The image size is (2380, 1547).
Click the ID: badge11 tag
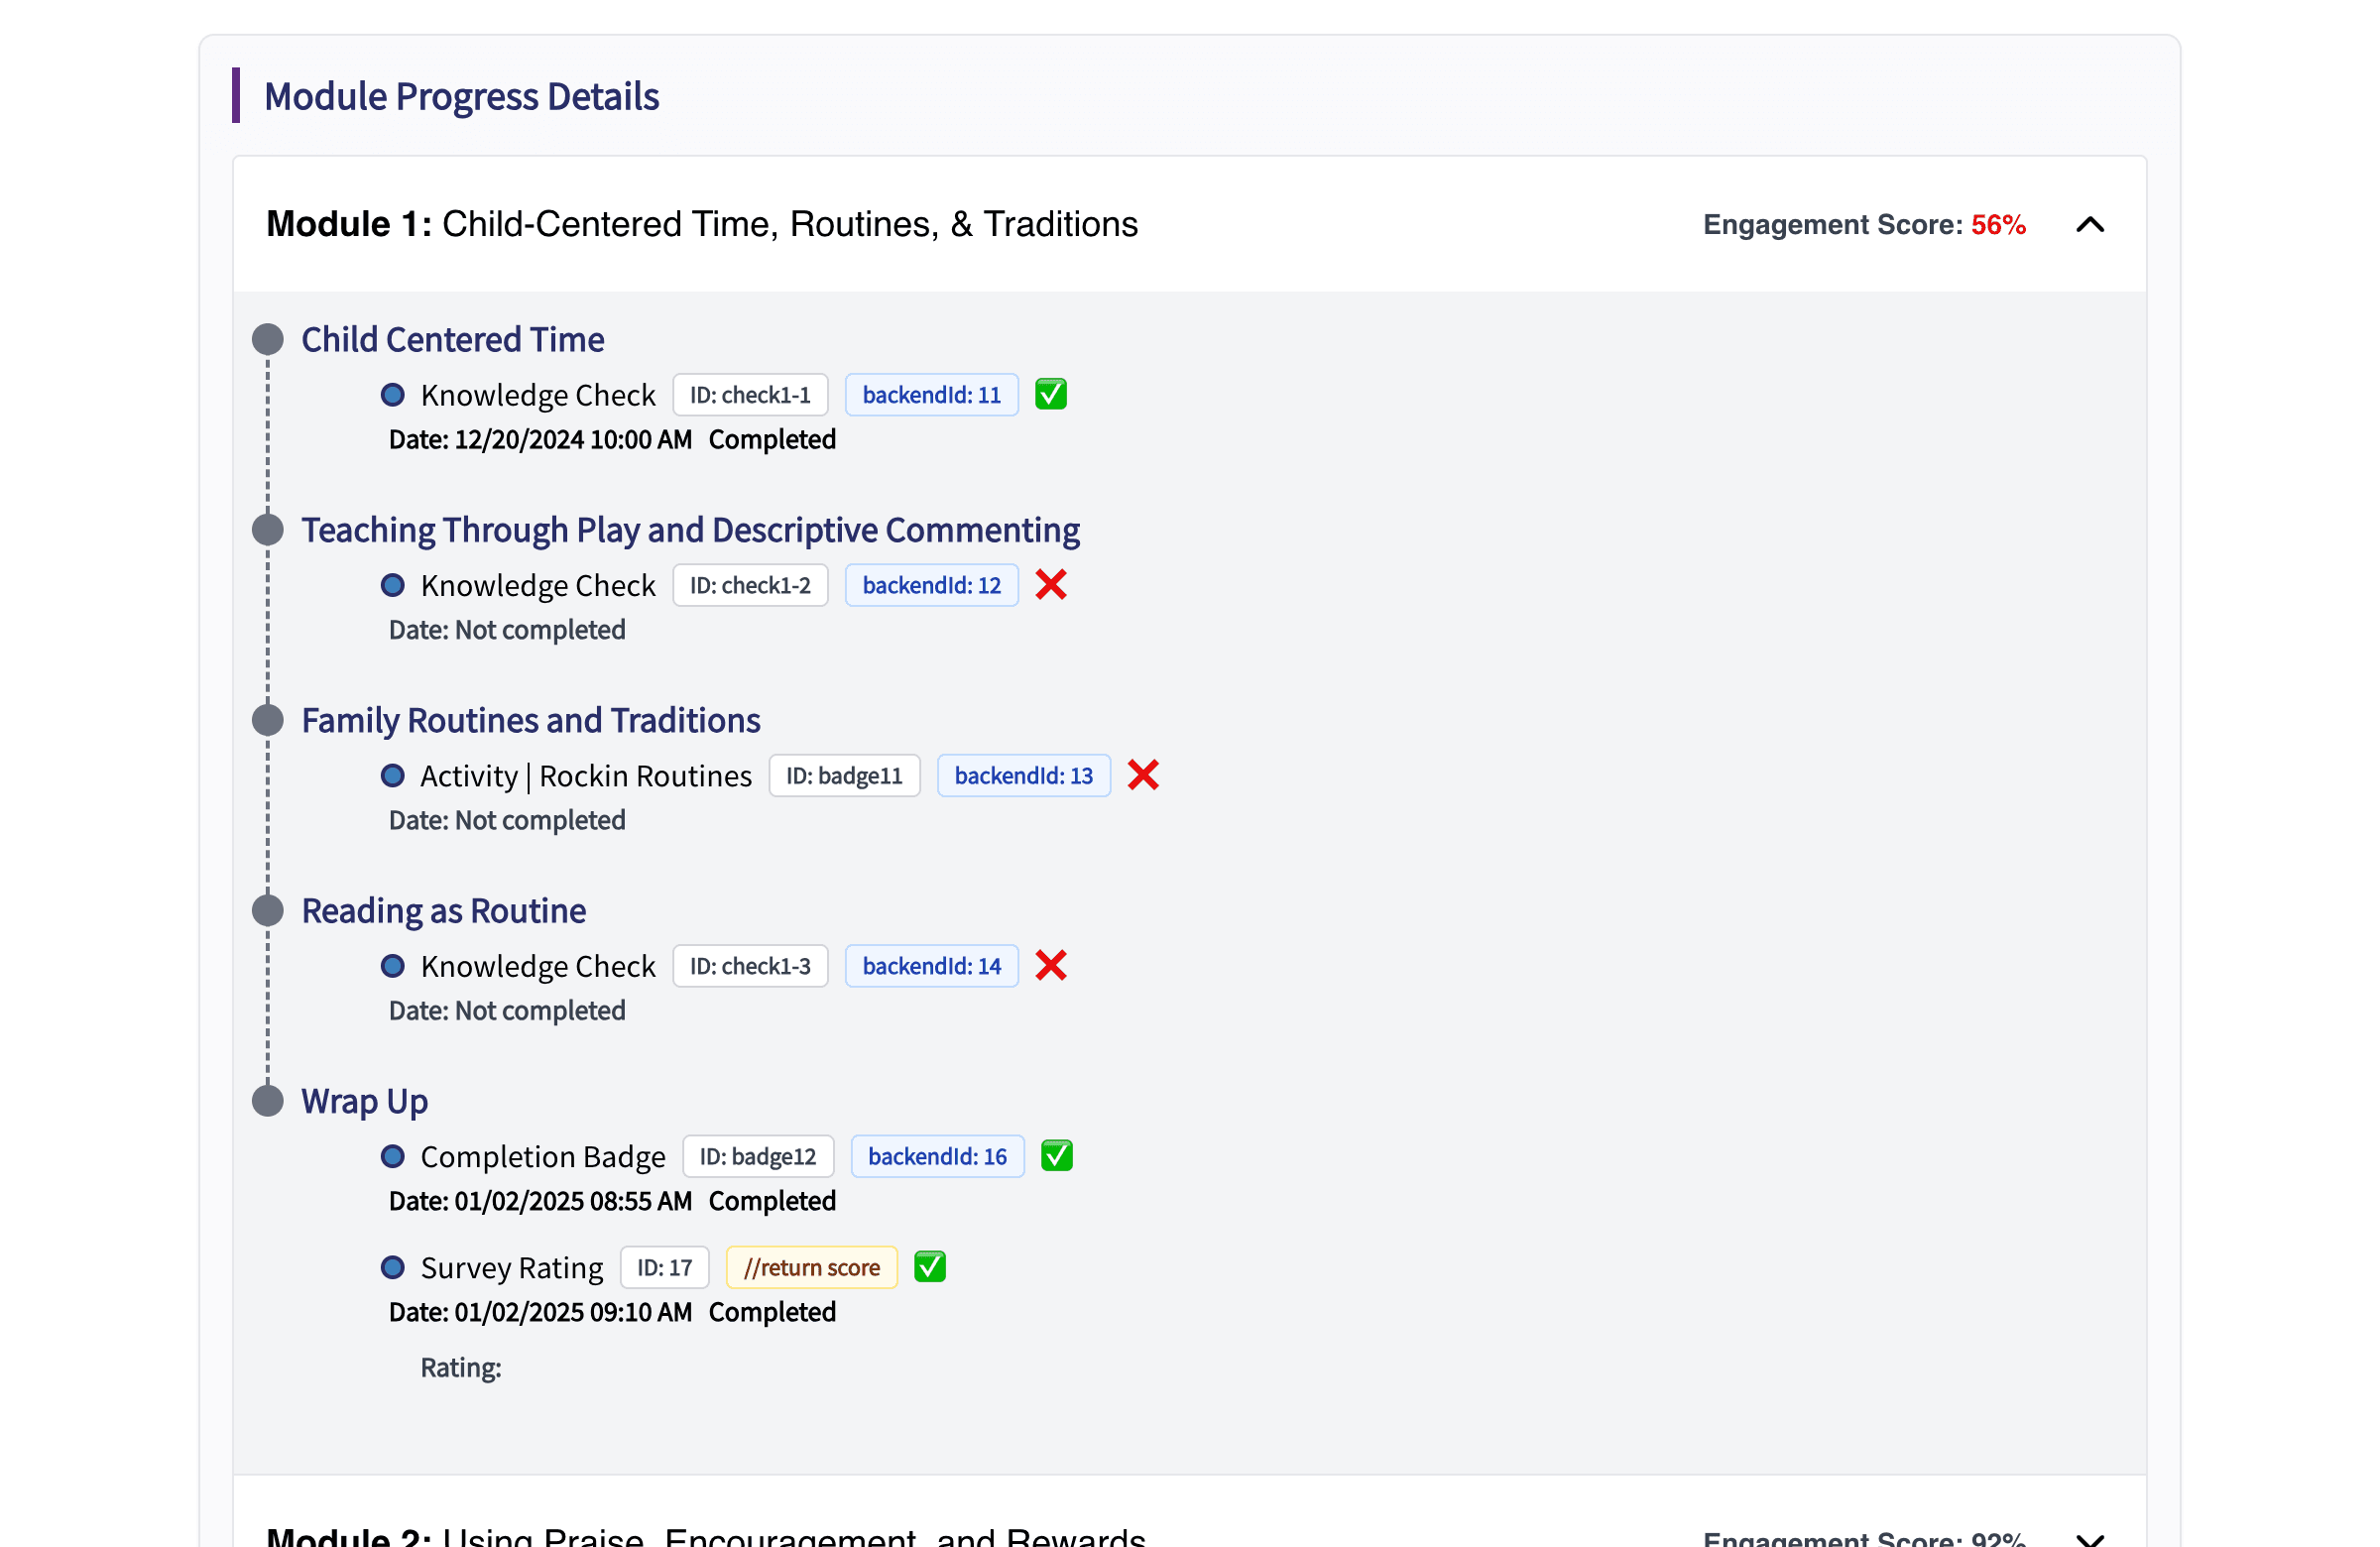coord(844,775)
